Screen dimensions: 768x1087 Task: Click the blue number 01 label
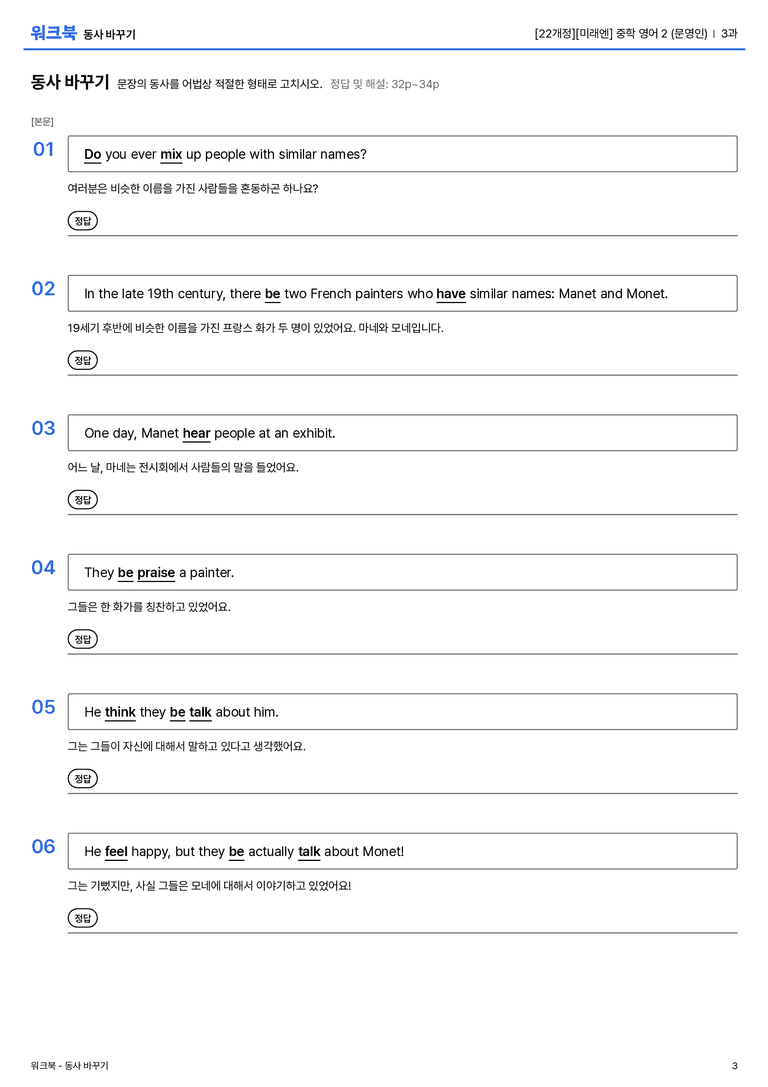44,149
